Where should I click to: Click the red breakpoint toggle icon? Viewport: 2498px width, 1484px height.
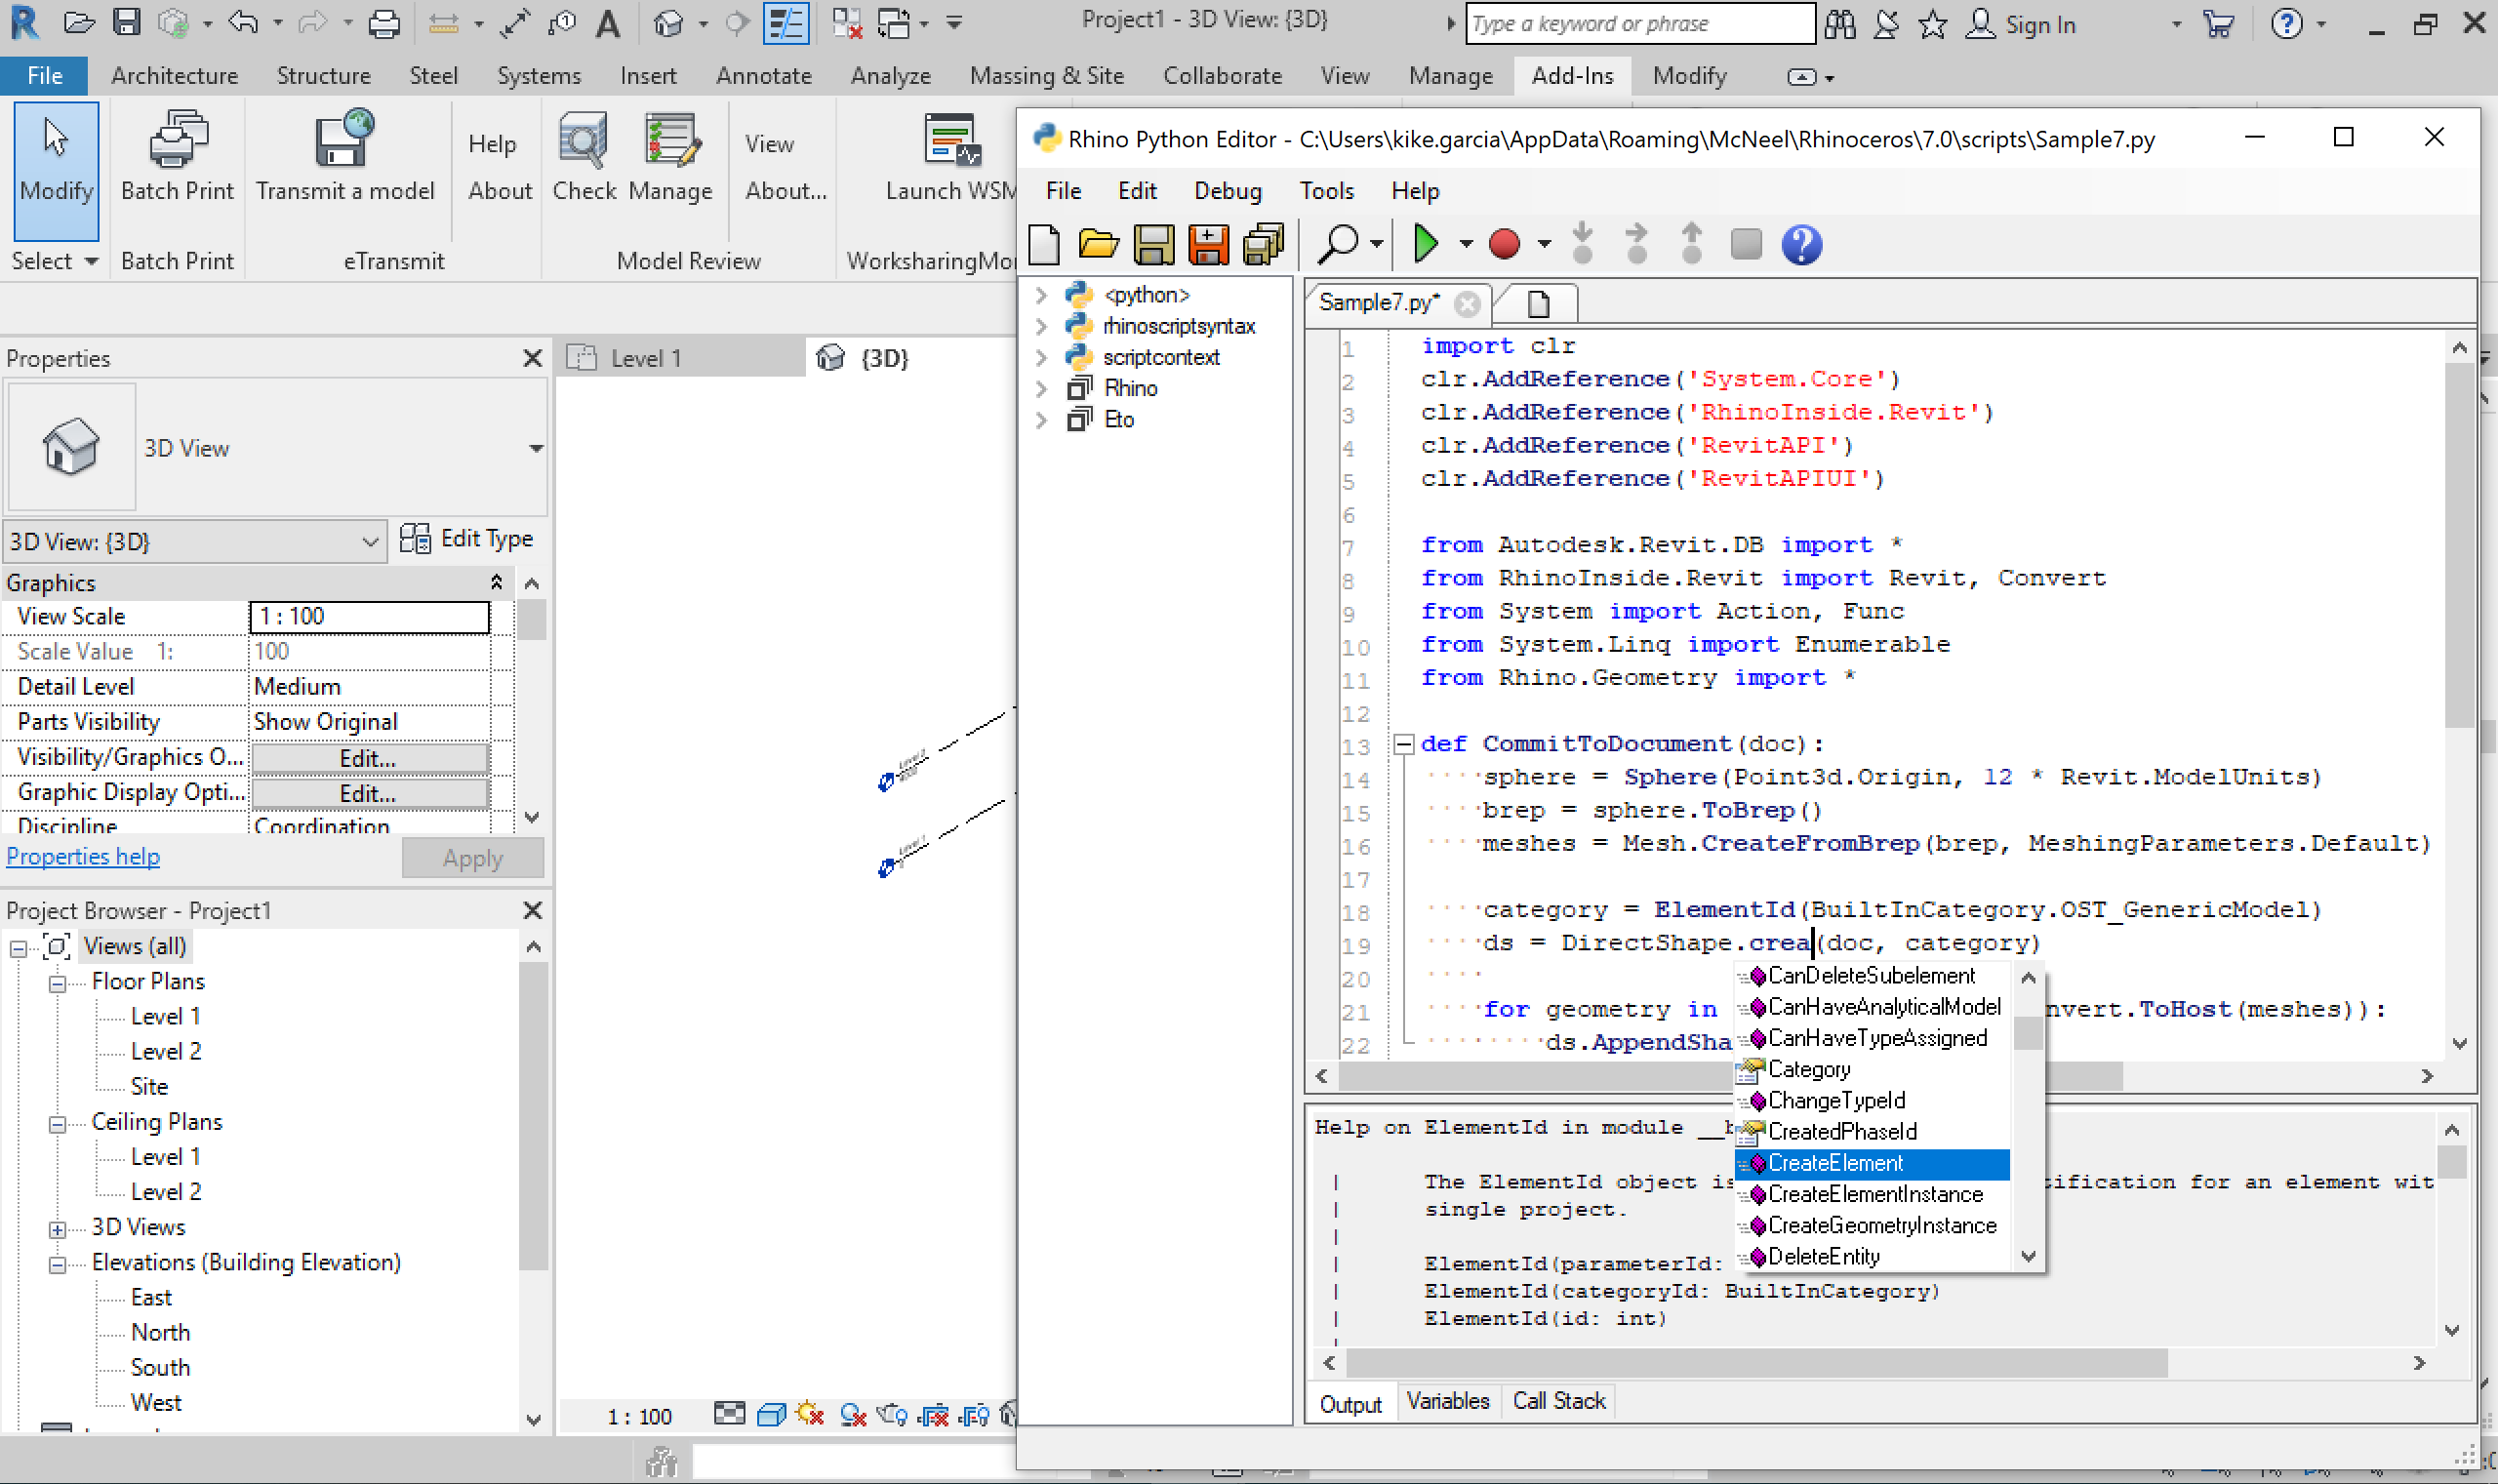[x=1504, y=244]
